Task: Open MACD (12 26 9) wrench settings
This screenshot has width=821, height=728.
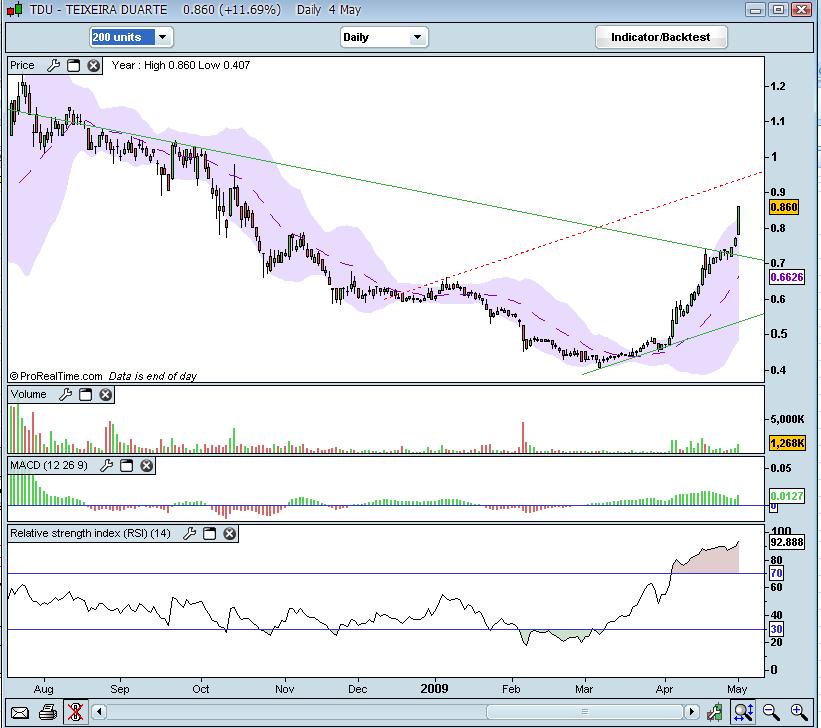Action: (106, 465)
